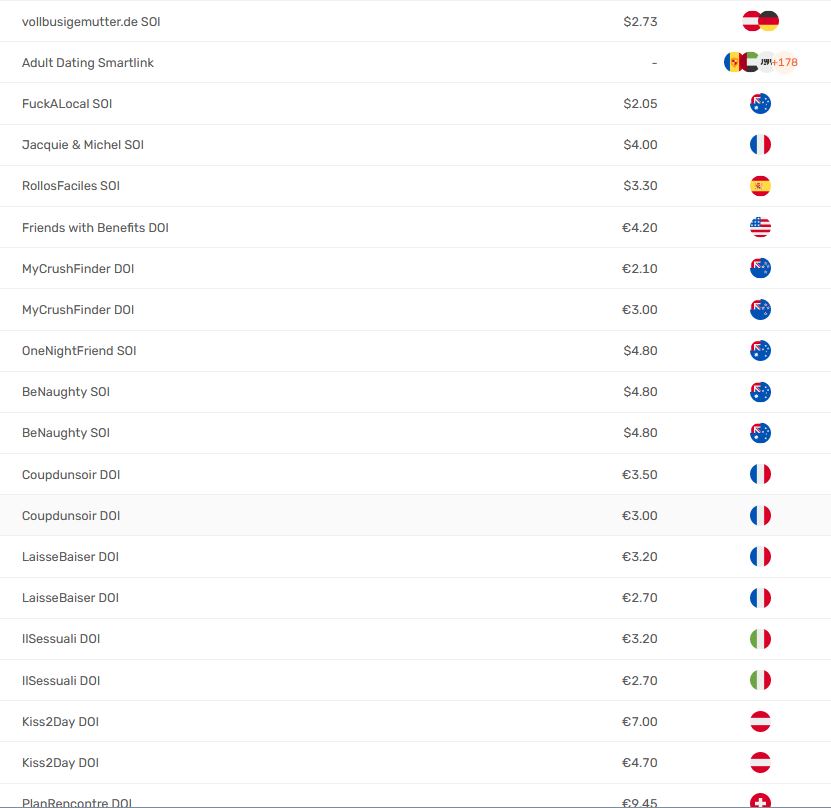Click the $4.00 payout of Jacquie & Michel
The image size is (831, 808).
[640, 145]
